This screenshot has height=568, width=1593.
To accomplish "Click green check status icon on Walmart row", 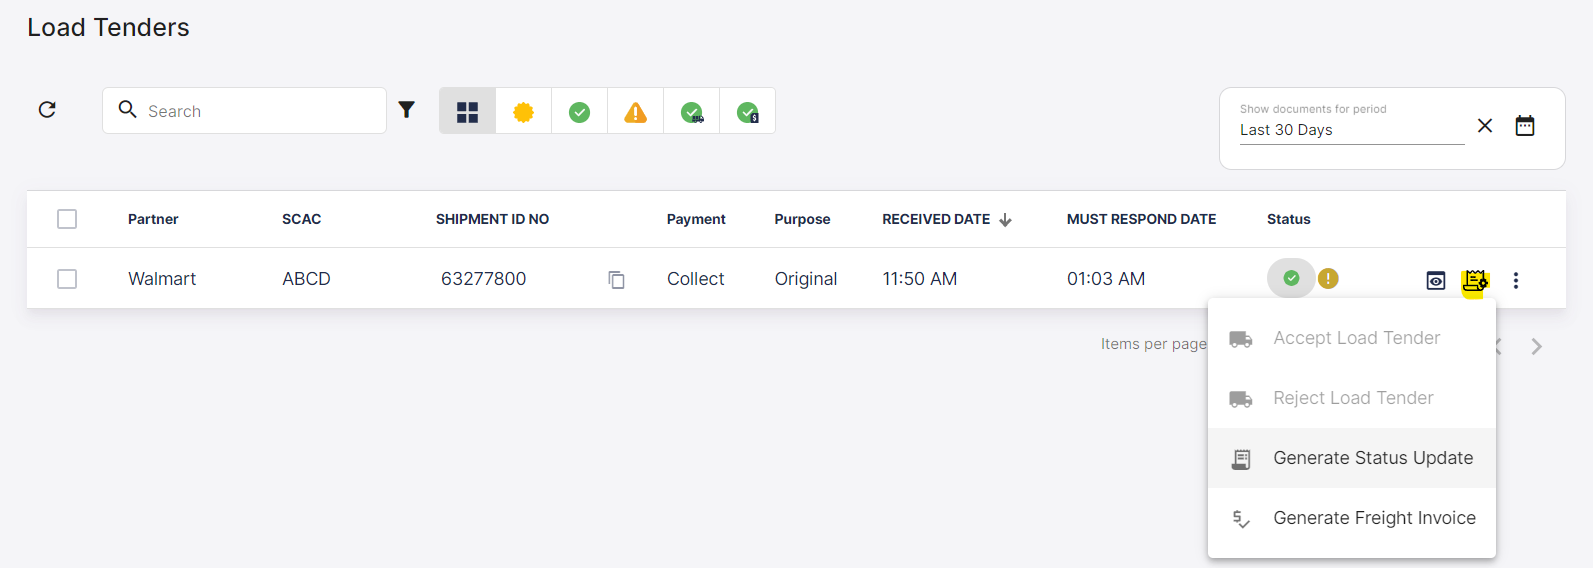I will (x=1291, y=278).
